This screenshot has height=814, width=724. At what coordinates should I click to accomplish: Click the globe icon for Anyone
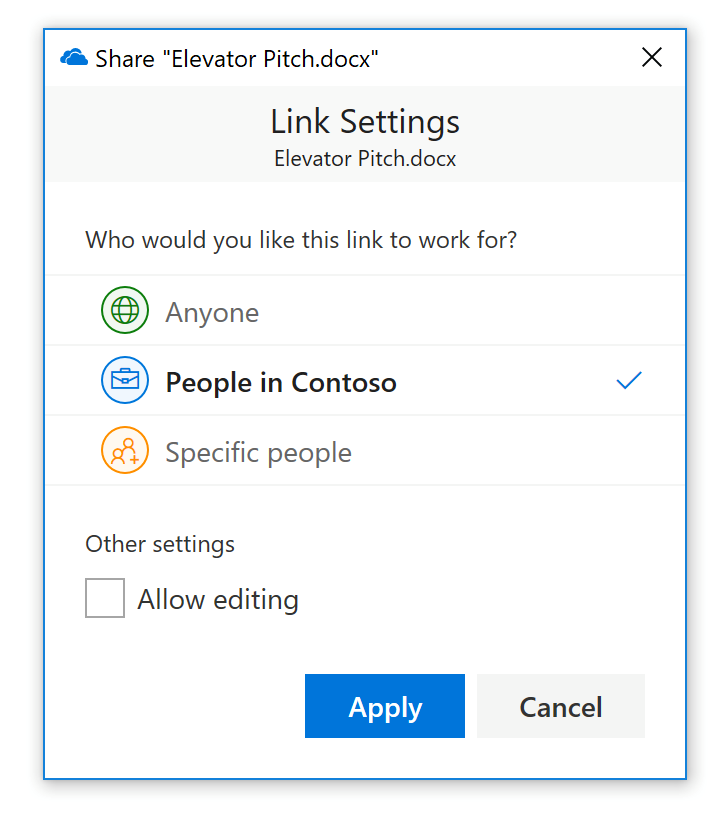coord(125,311)
